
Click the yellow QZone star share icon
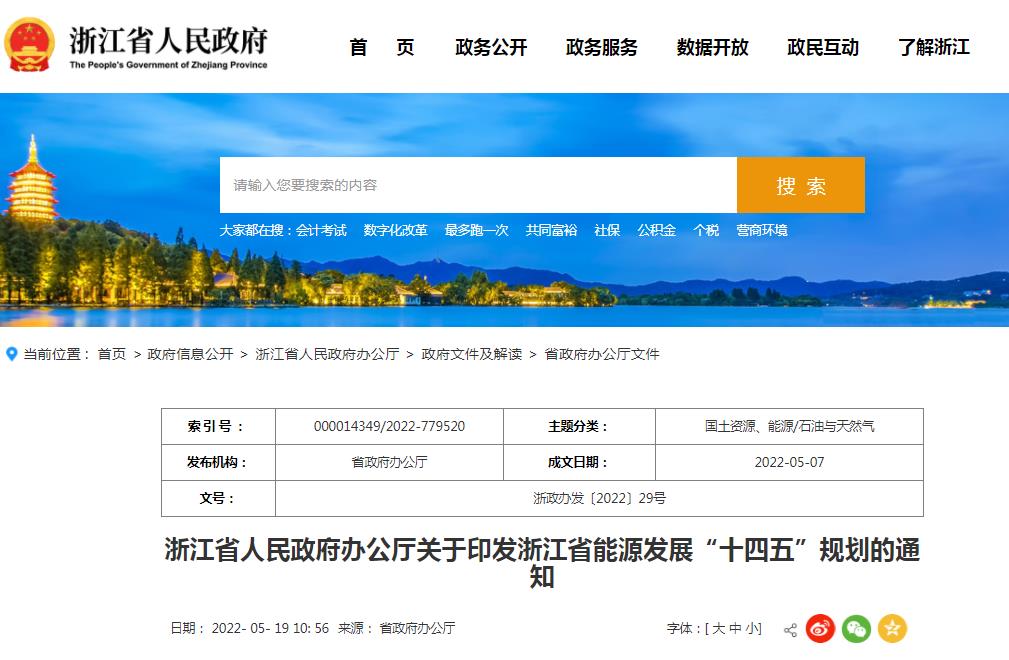coord(892,629)
